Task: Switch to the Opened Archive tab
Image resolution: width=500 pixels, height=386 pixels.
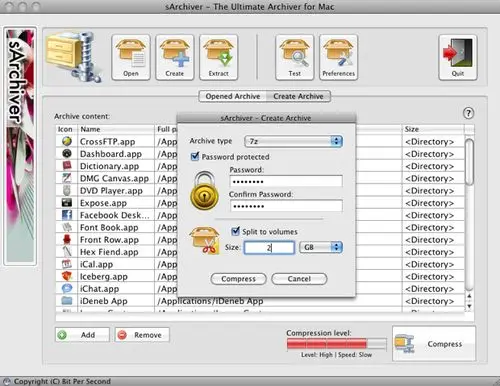Action: click(x=233, y=96)
